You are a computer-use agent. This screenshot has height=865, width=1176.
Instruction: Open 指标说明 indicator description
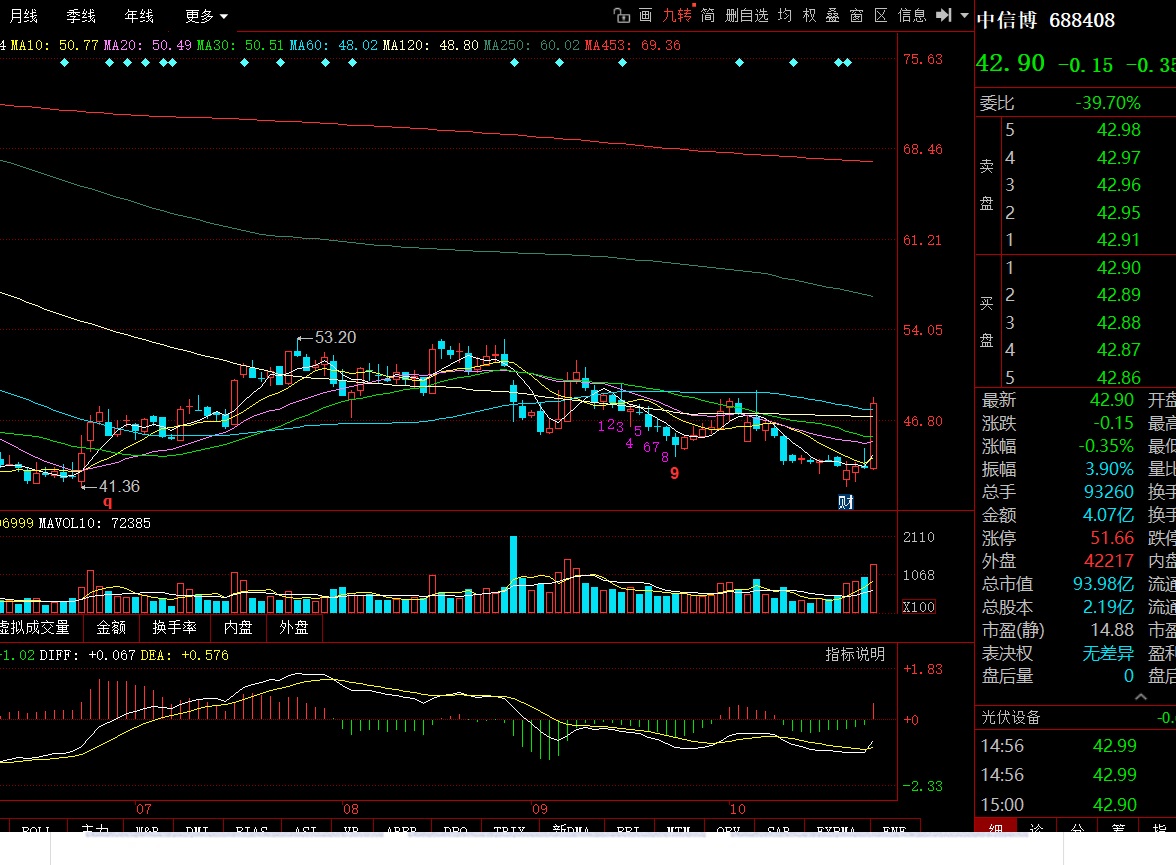click(x=855, y=654)
